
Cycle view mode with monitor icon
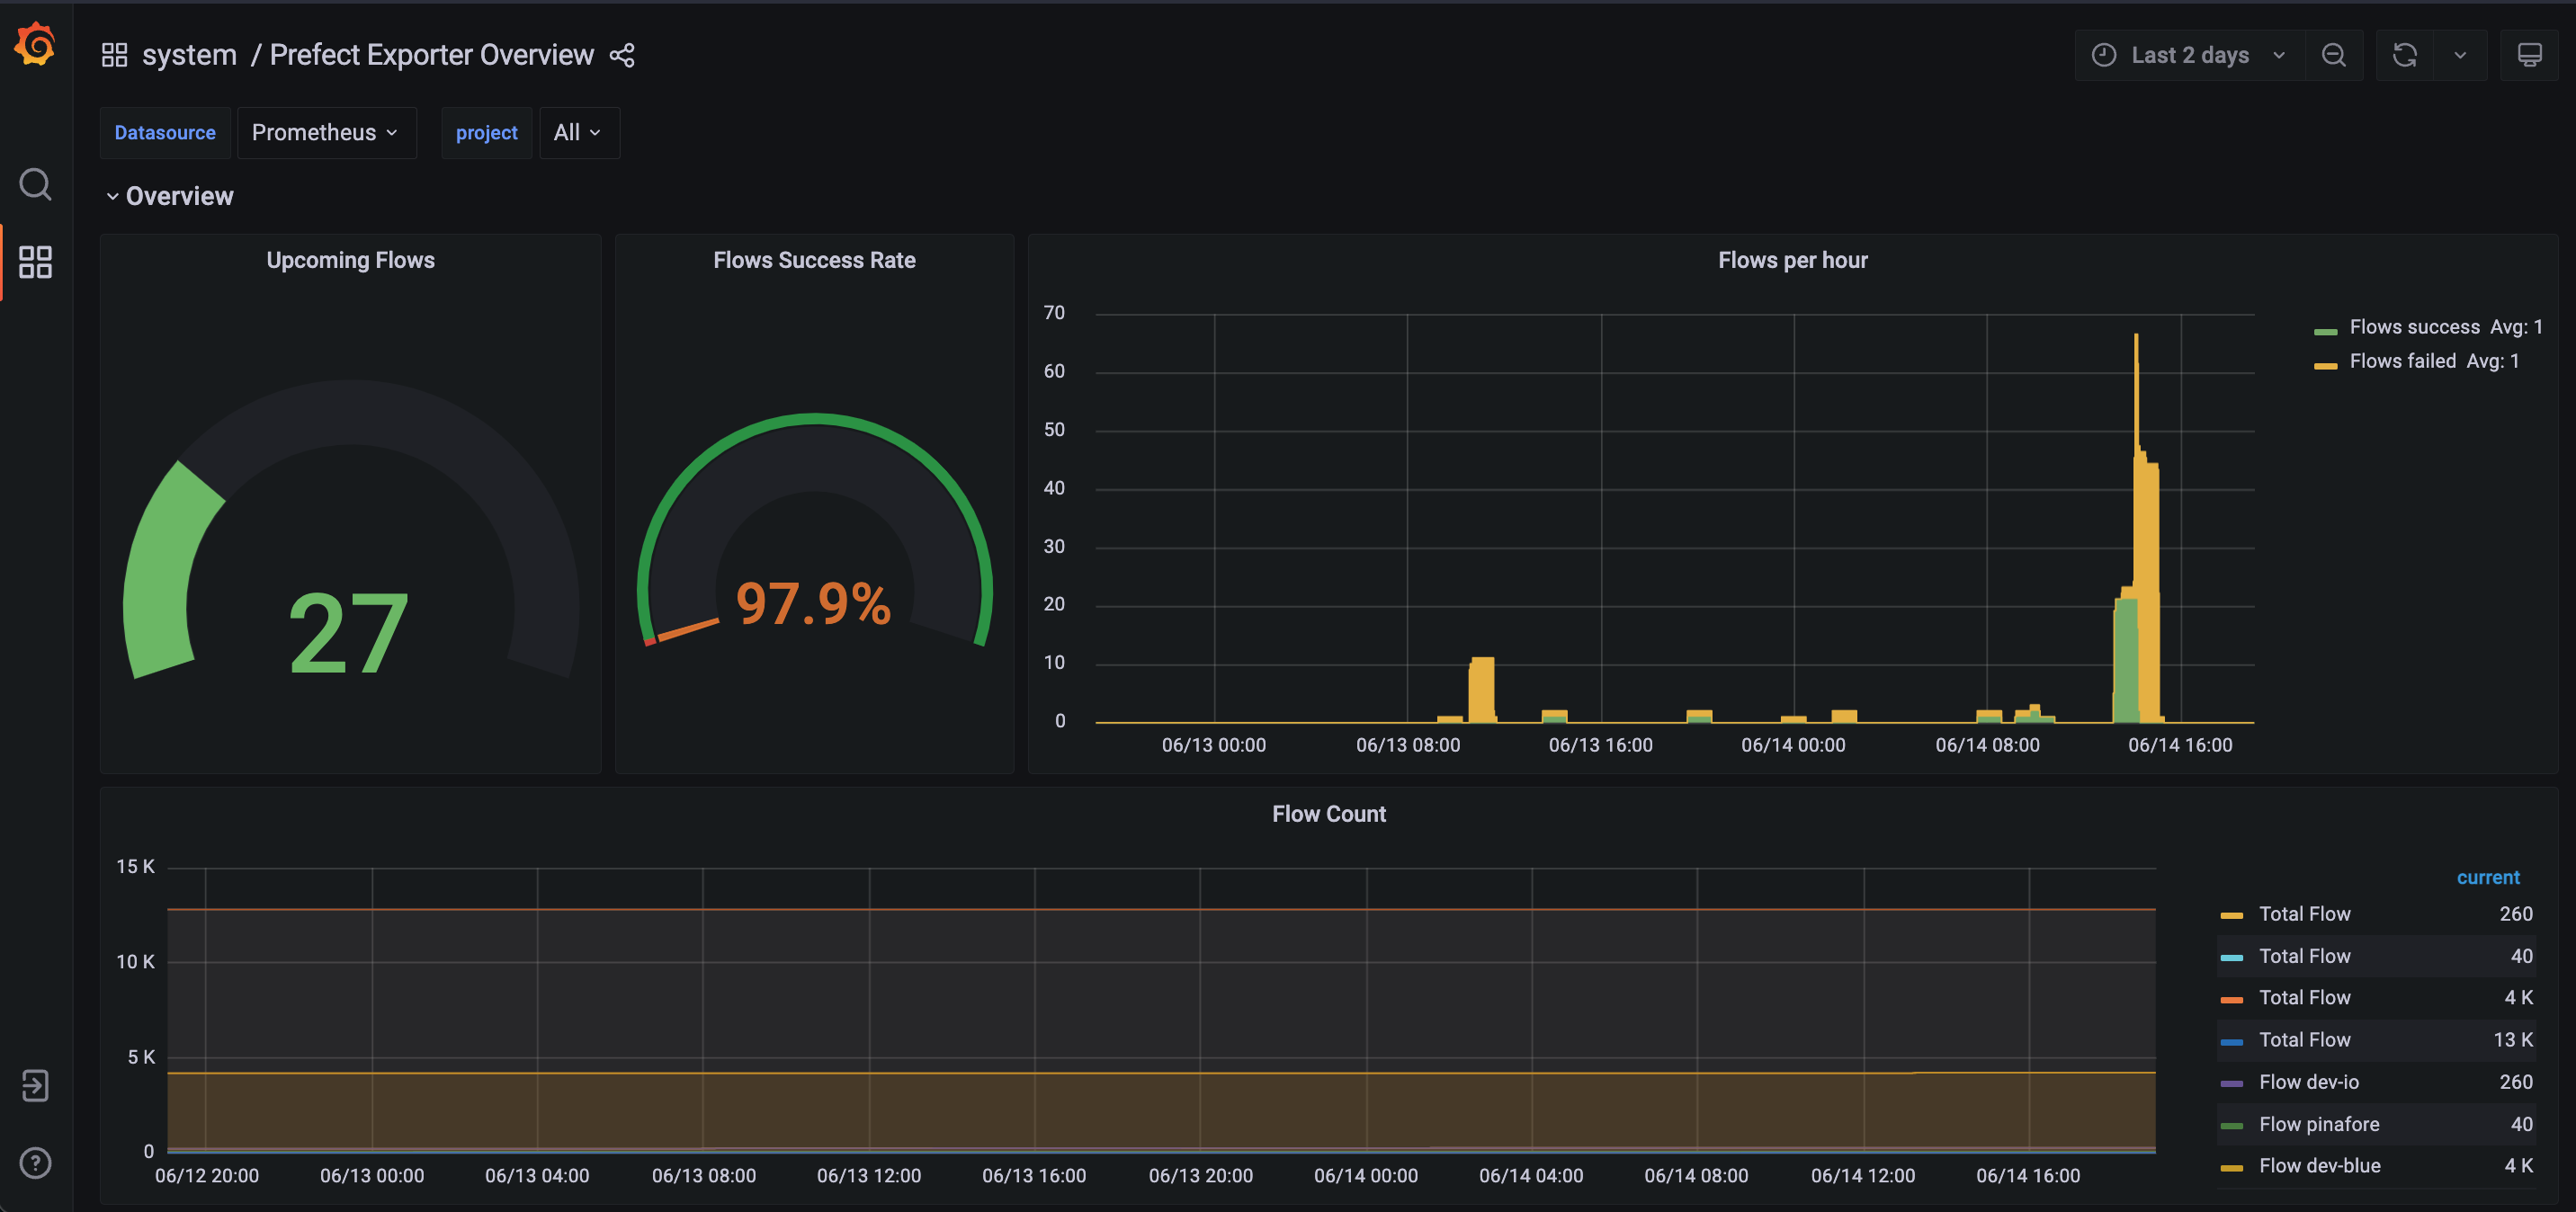(2529, 55)
